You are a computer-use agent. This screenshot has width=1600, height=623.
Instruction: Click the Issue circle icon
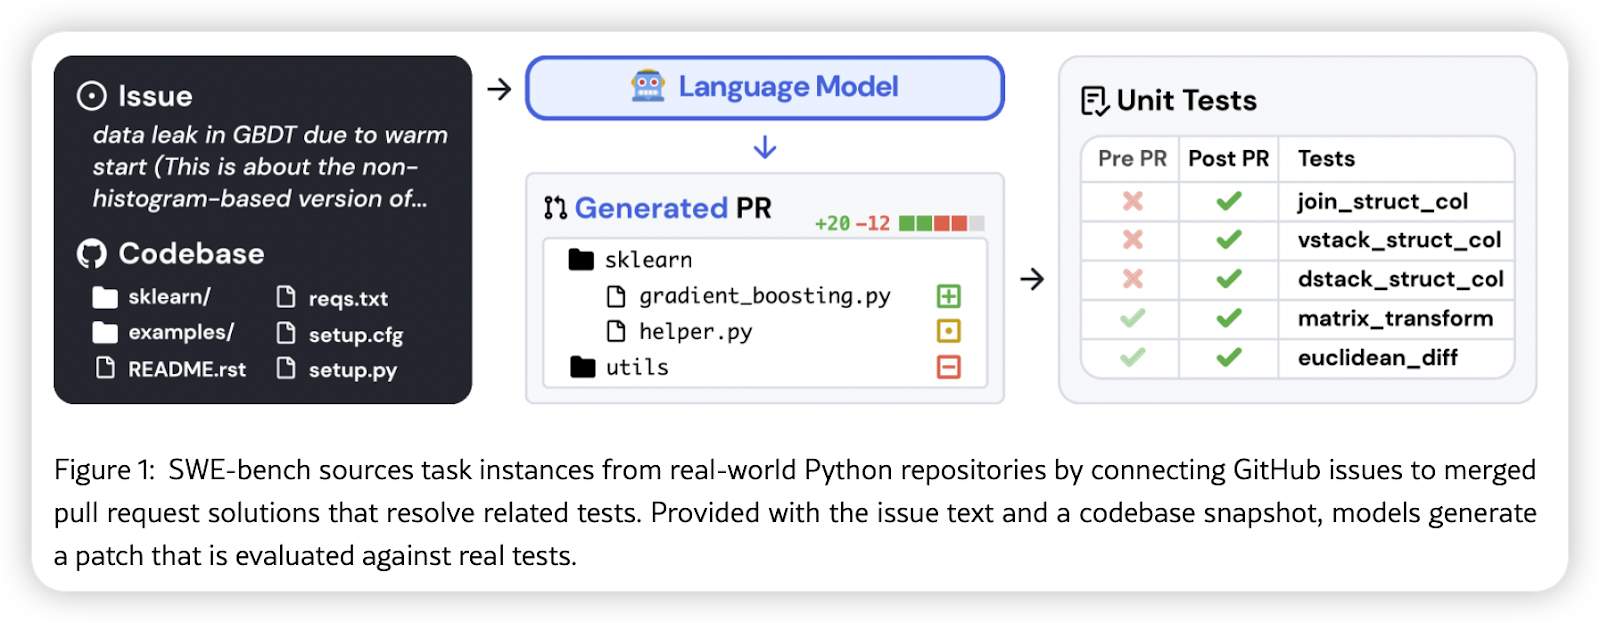pos(92,96)
